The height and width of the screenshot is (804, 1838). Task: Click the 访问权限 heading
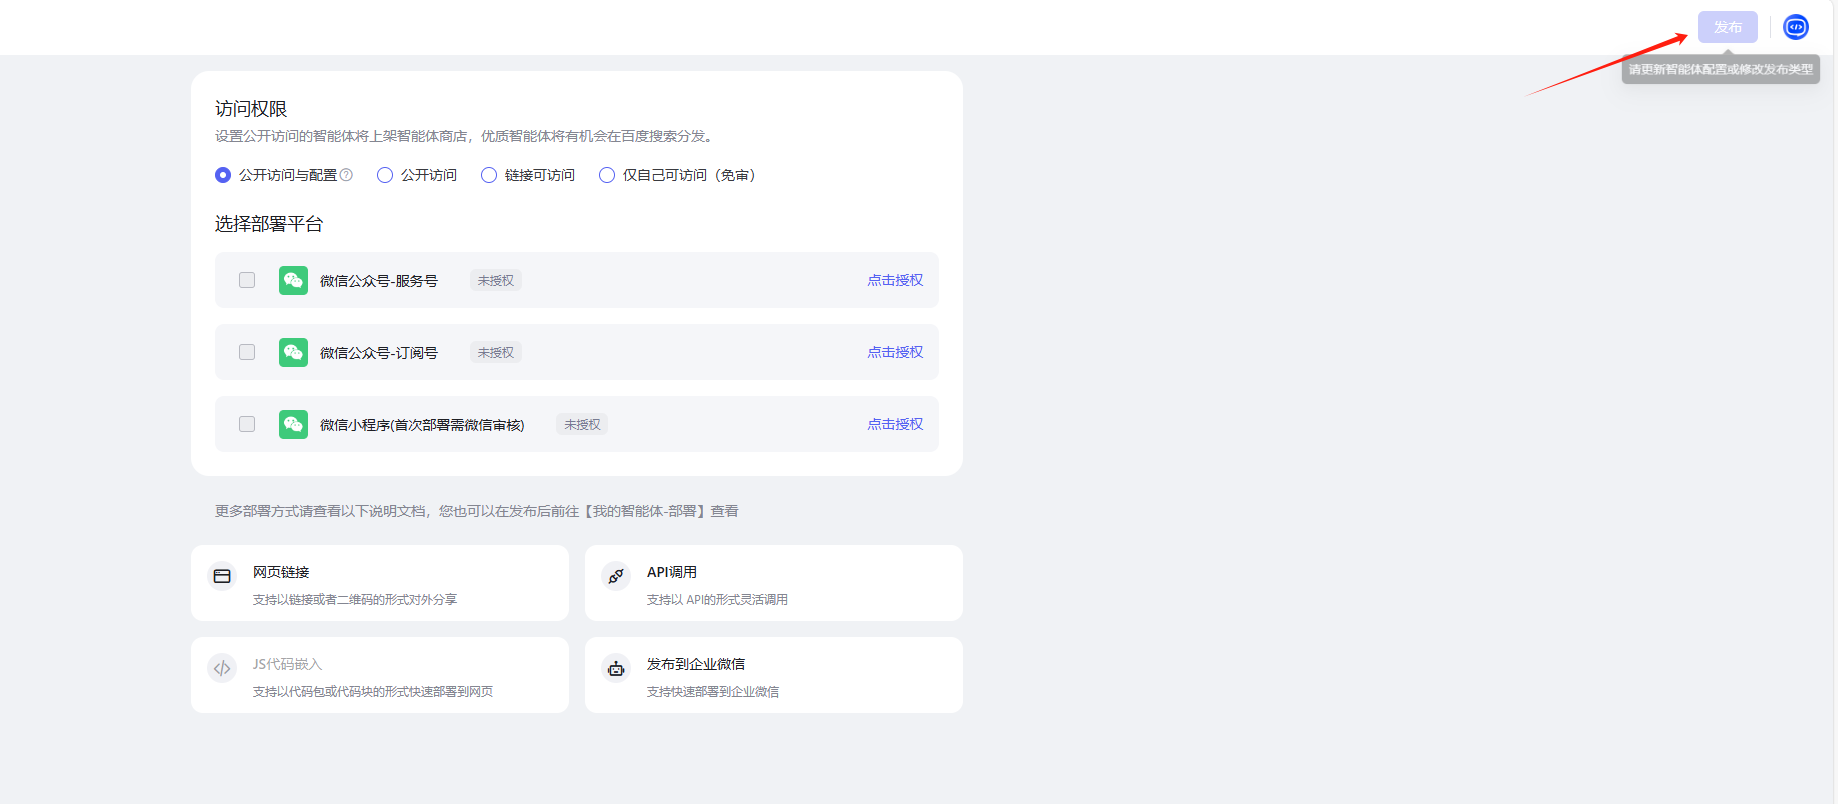pos(251,109)
